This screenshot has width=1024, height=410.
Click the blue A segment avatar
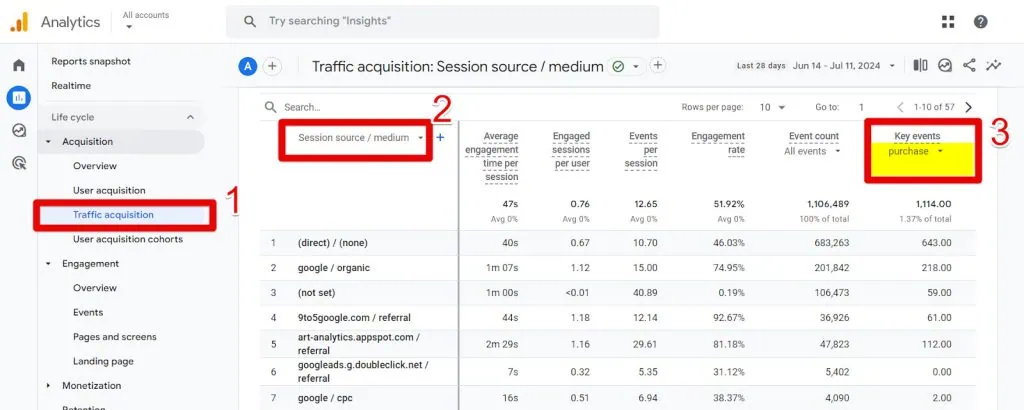[x=248, y=66]
